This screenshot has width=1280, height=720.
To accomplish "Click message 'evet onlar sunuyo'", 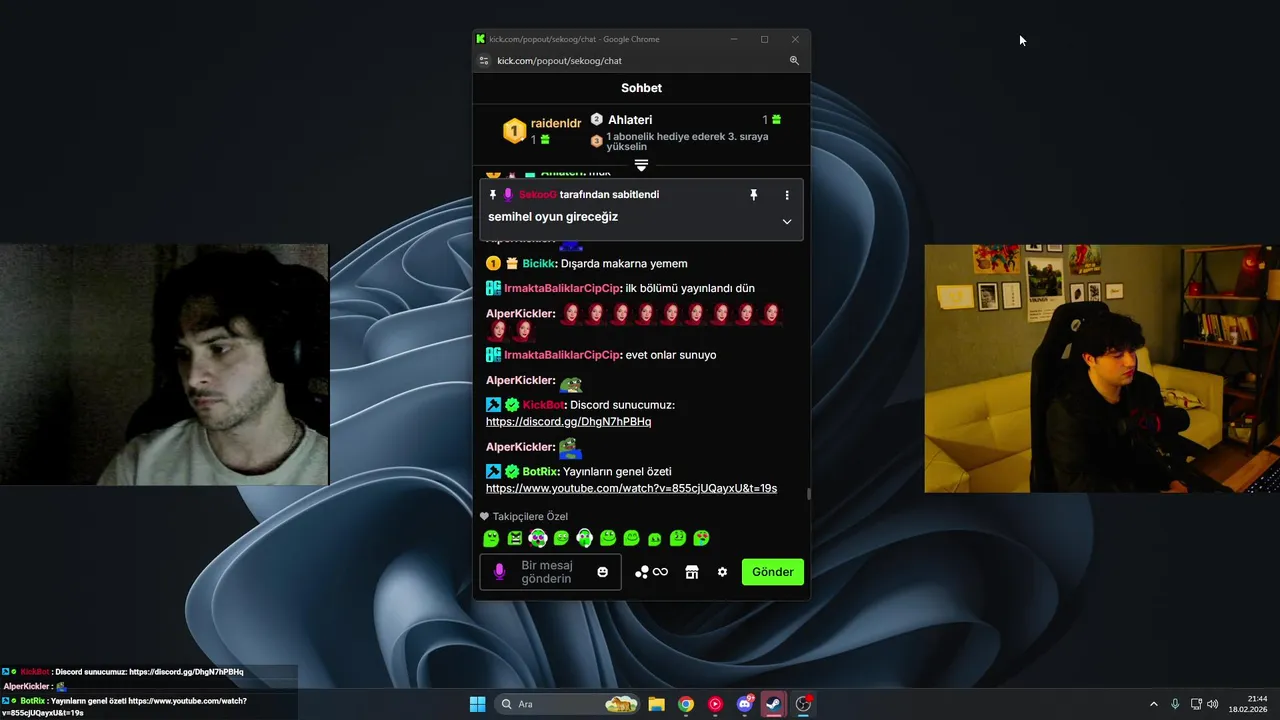I will point(671,355).
